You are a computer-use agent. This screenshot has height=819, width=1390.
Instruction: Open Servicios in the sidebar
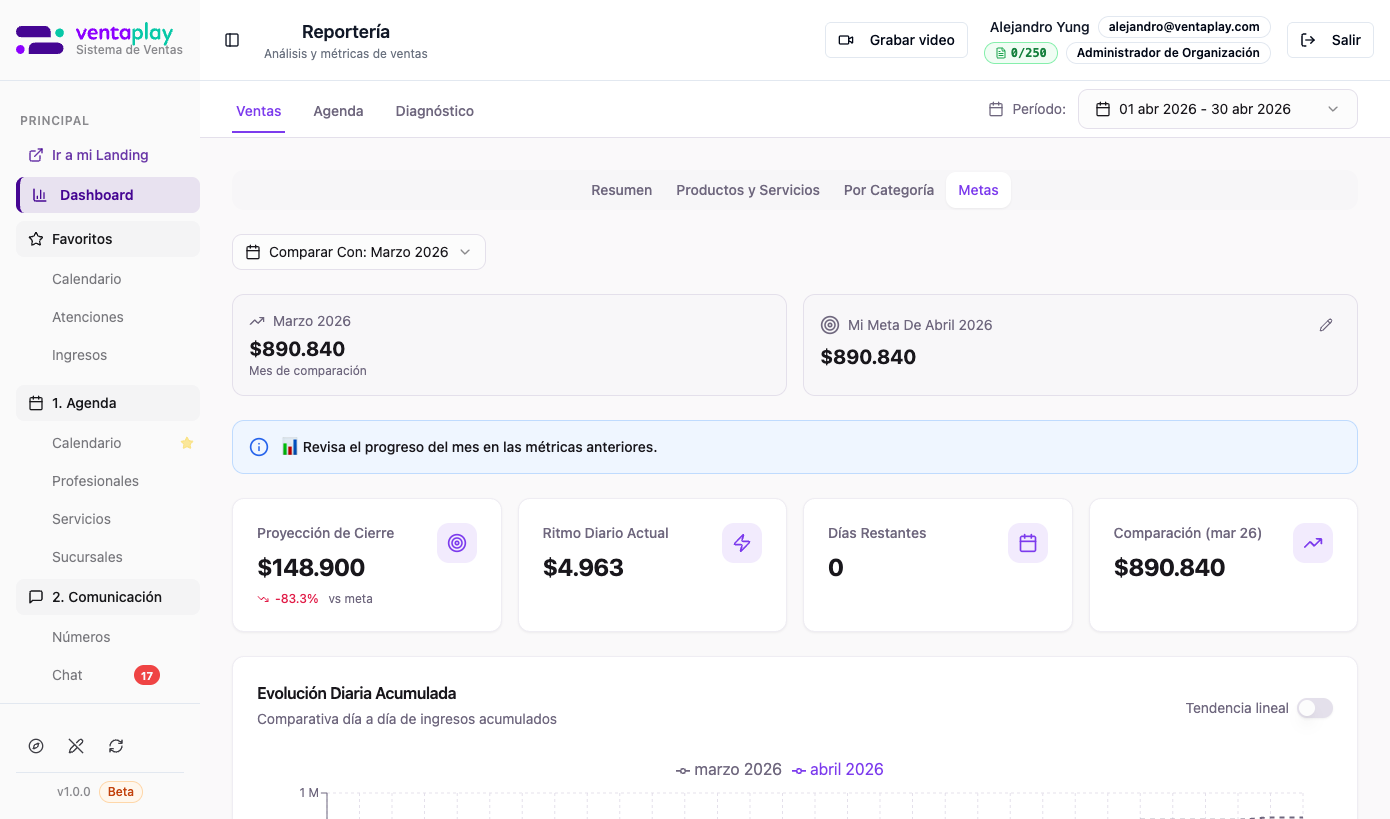(82, 519)
